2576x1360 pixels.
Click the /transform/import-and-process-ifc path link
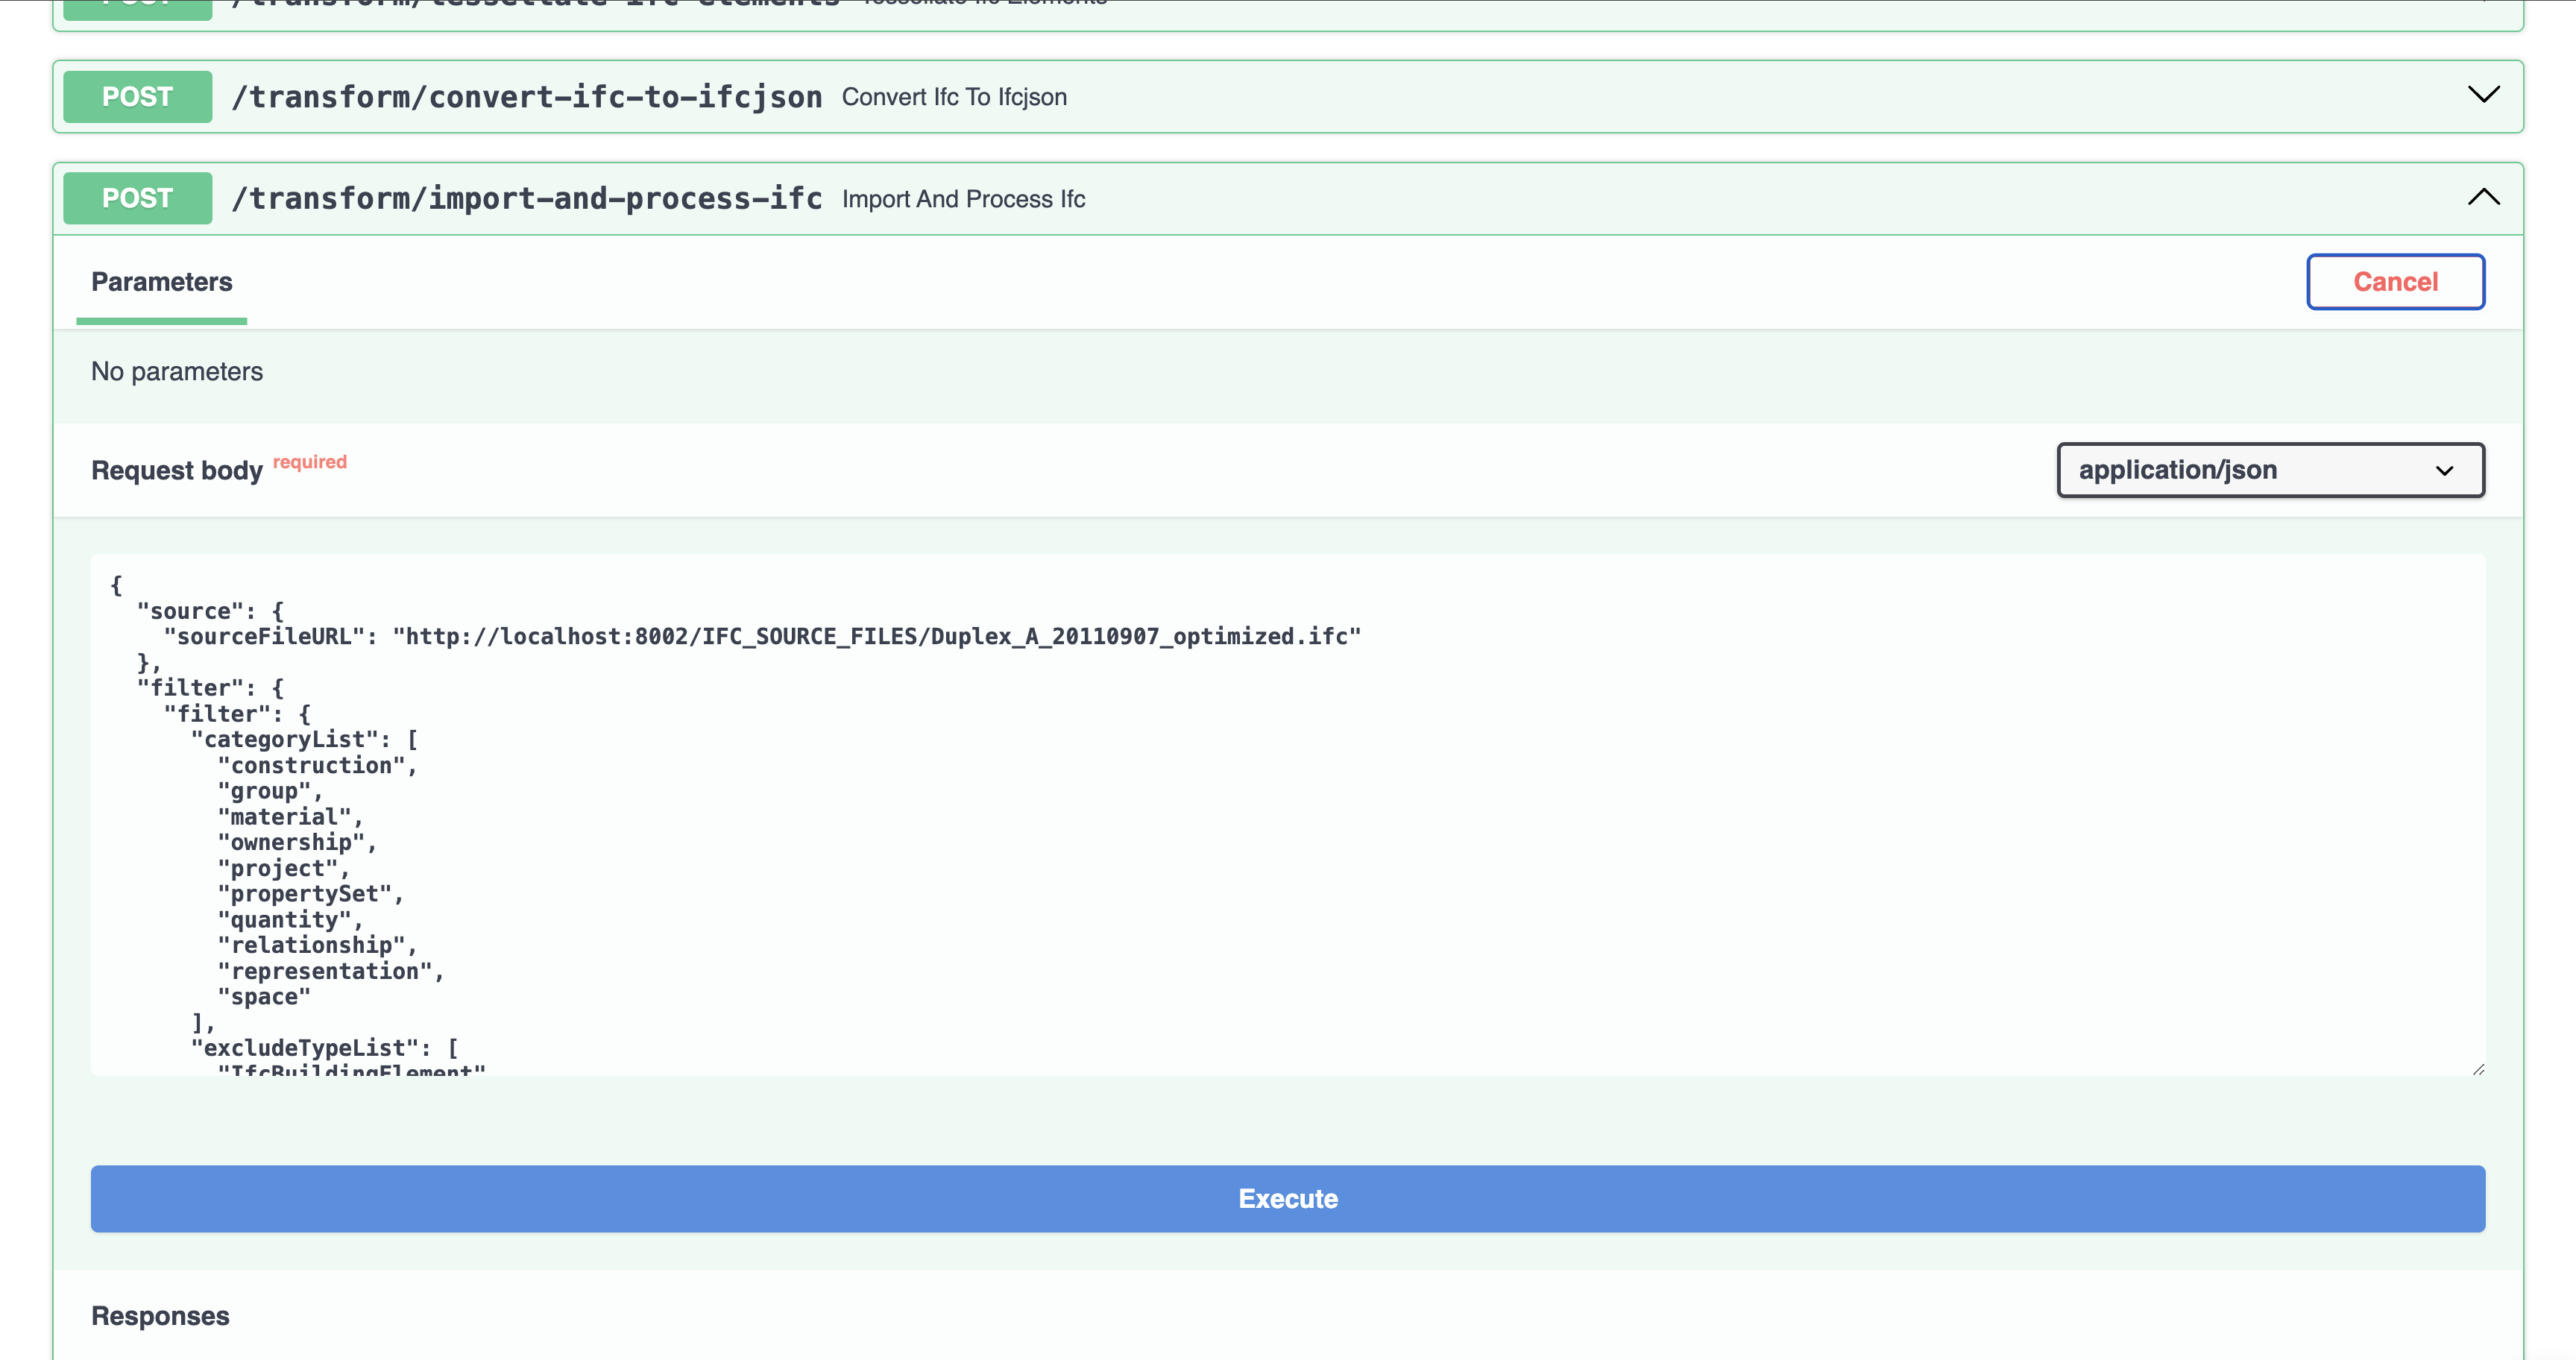click(x=527, y=199)
